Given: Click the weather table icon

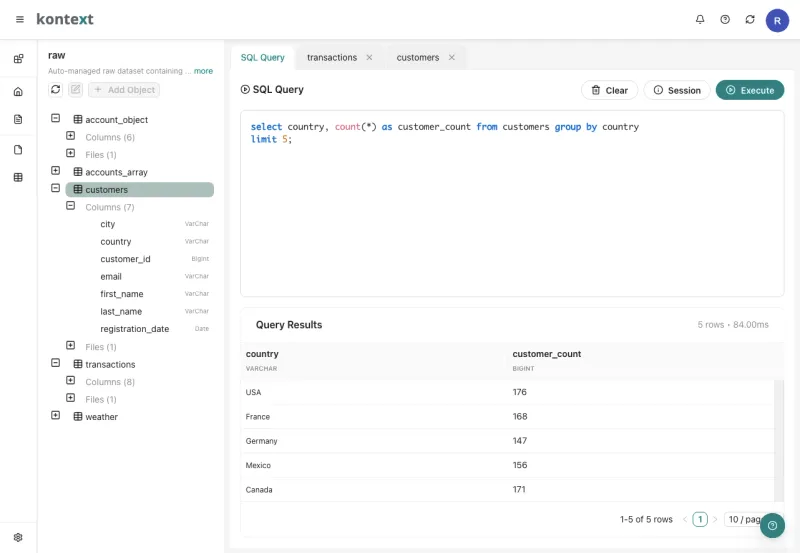Looking at the screenshot, I should (78, 416).
